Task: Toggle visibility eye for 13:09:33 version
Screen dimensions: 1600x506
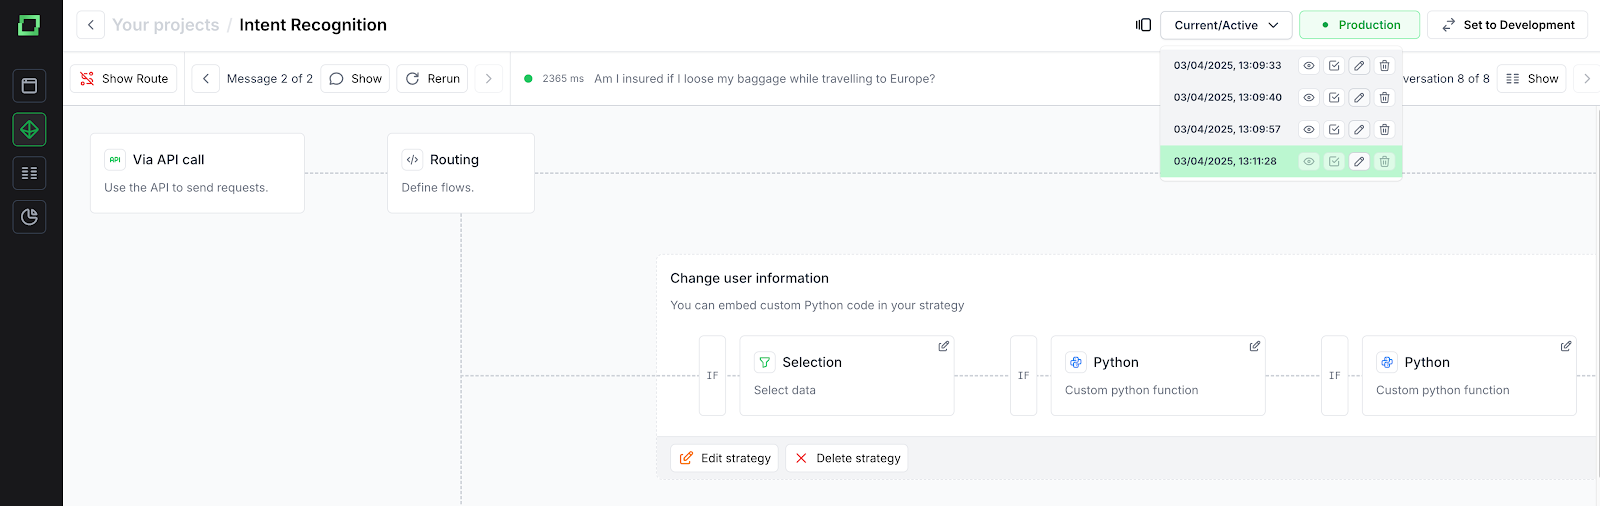Action: (x=1308, y=66)
